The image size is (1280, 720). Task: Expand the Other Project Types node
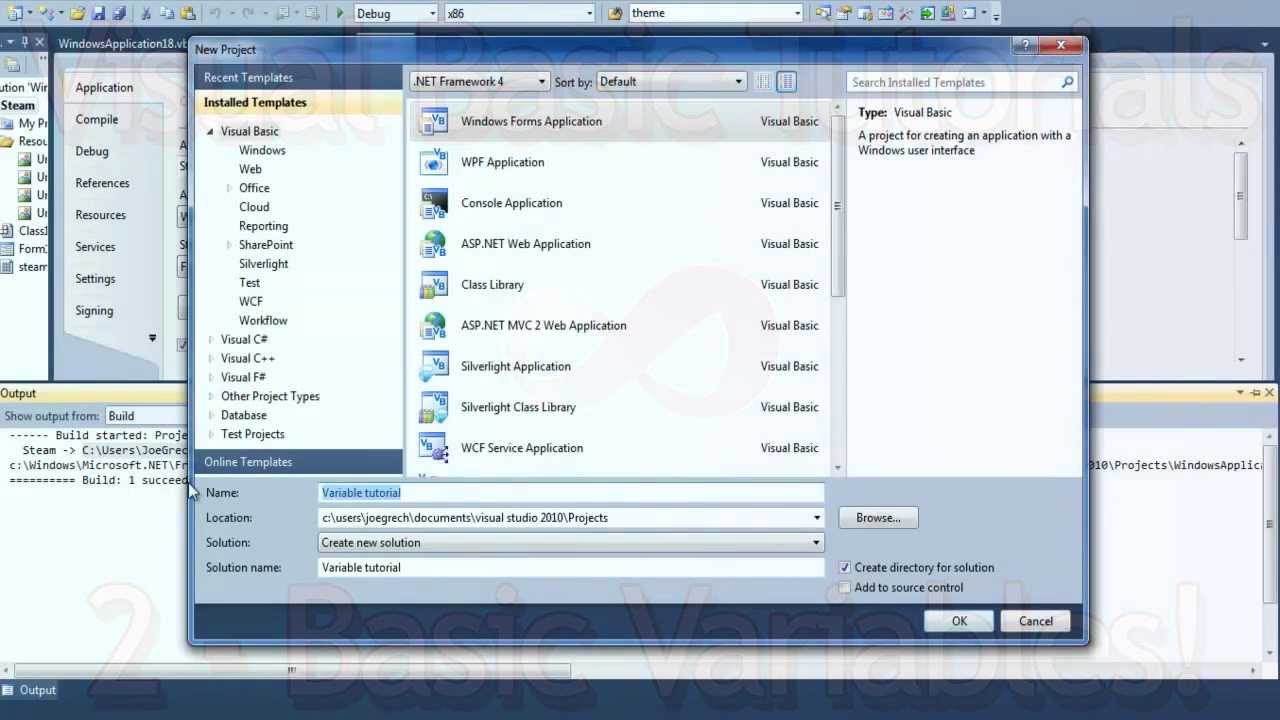click(x=210, y=396)
